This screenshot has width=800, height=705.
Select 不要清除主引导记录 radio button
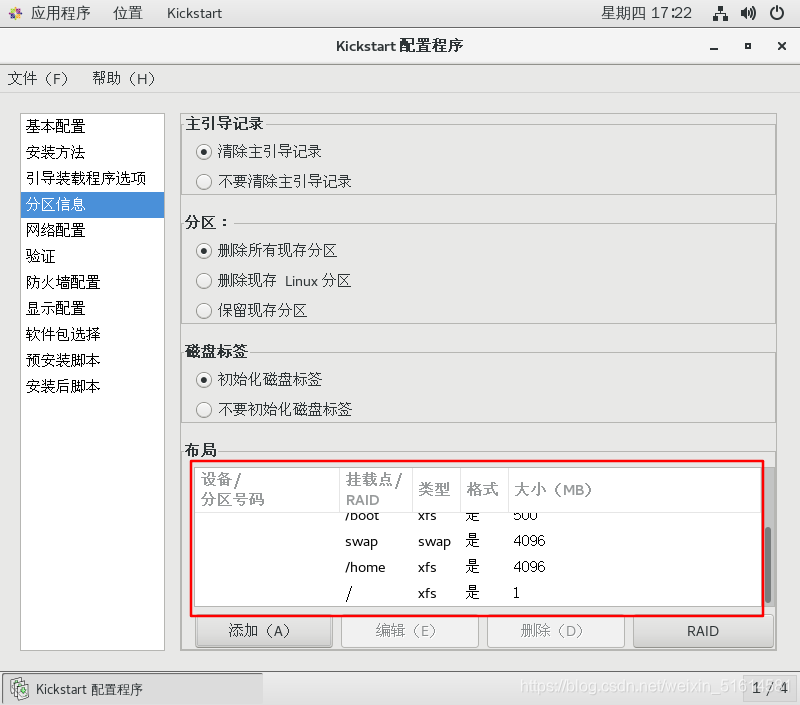pyautogui.click(x=204, y=182)
